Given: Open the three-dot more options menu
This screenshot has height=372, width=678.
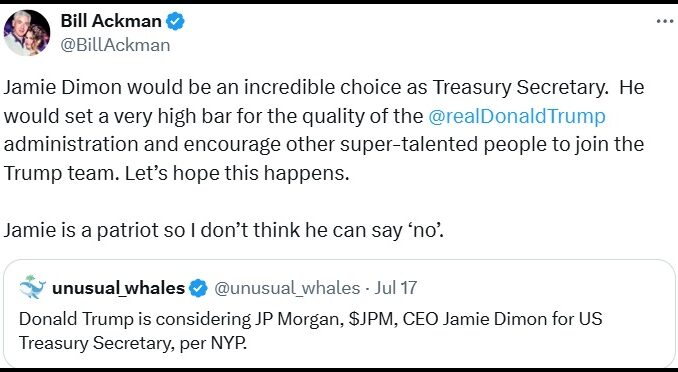Looking at the screenshot, I should pyautogui.click(x=665, y=21).
